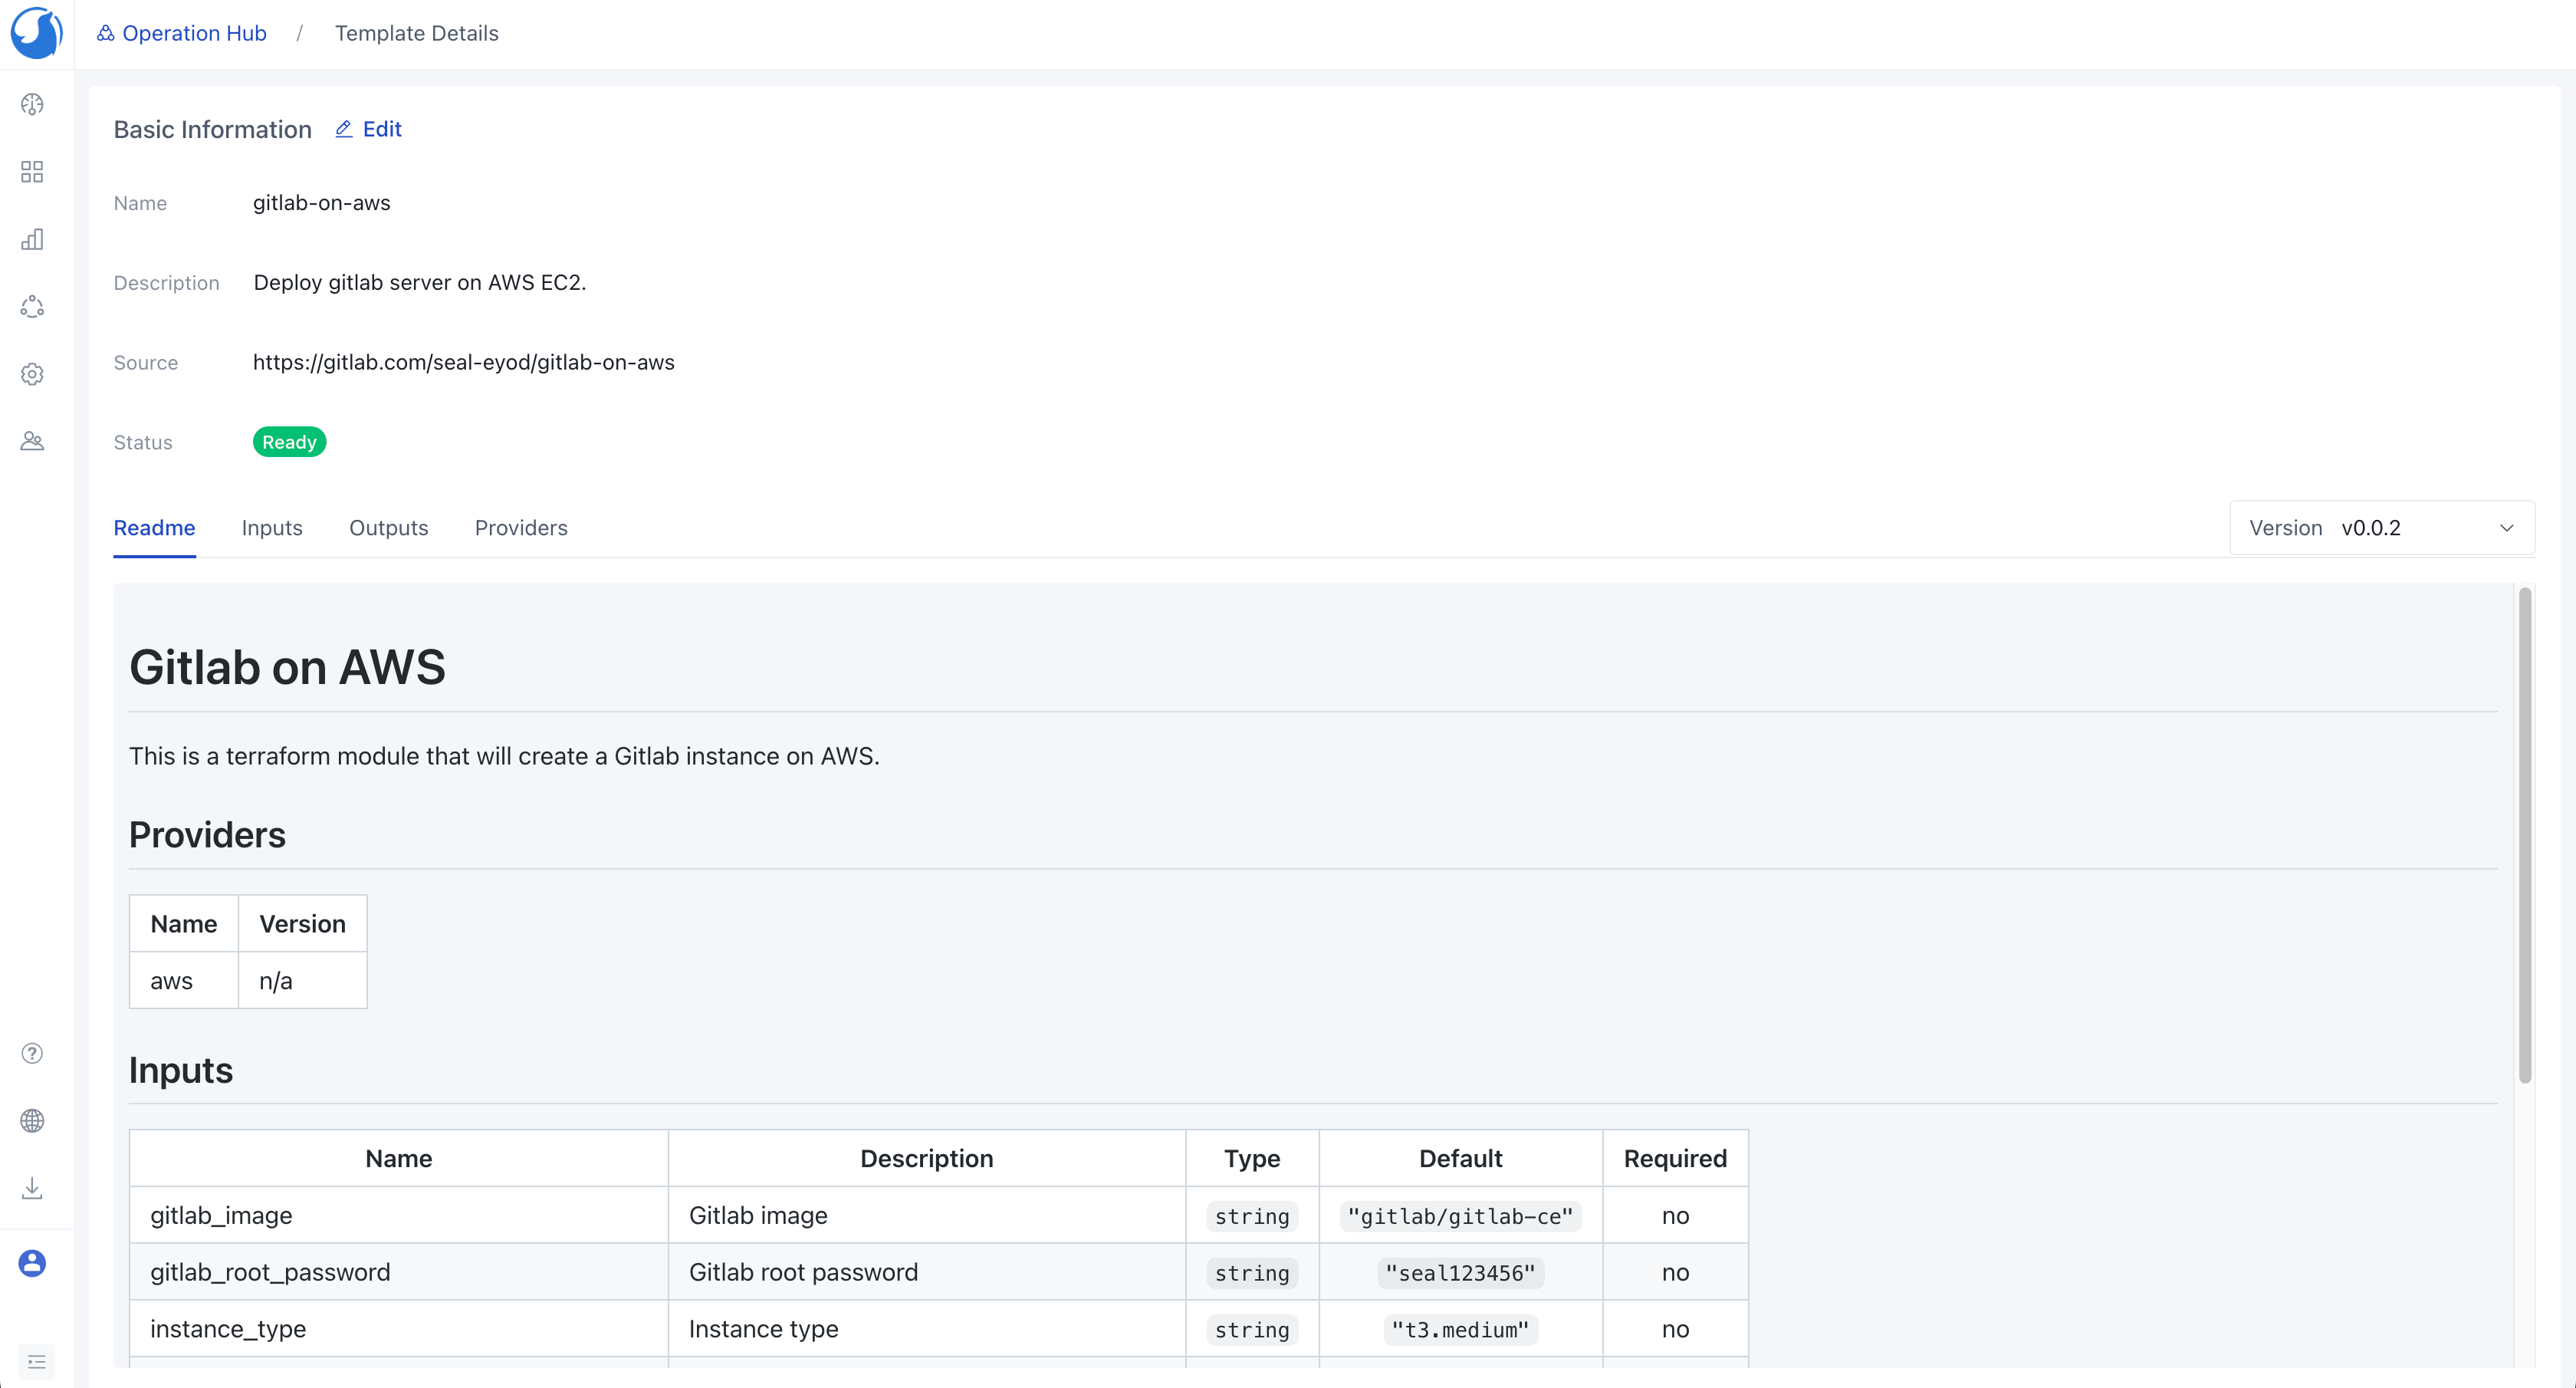Open the gear settings sidebar icon
This screenshot has width=2576, height=1388.
coord(32,374)
